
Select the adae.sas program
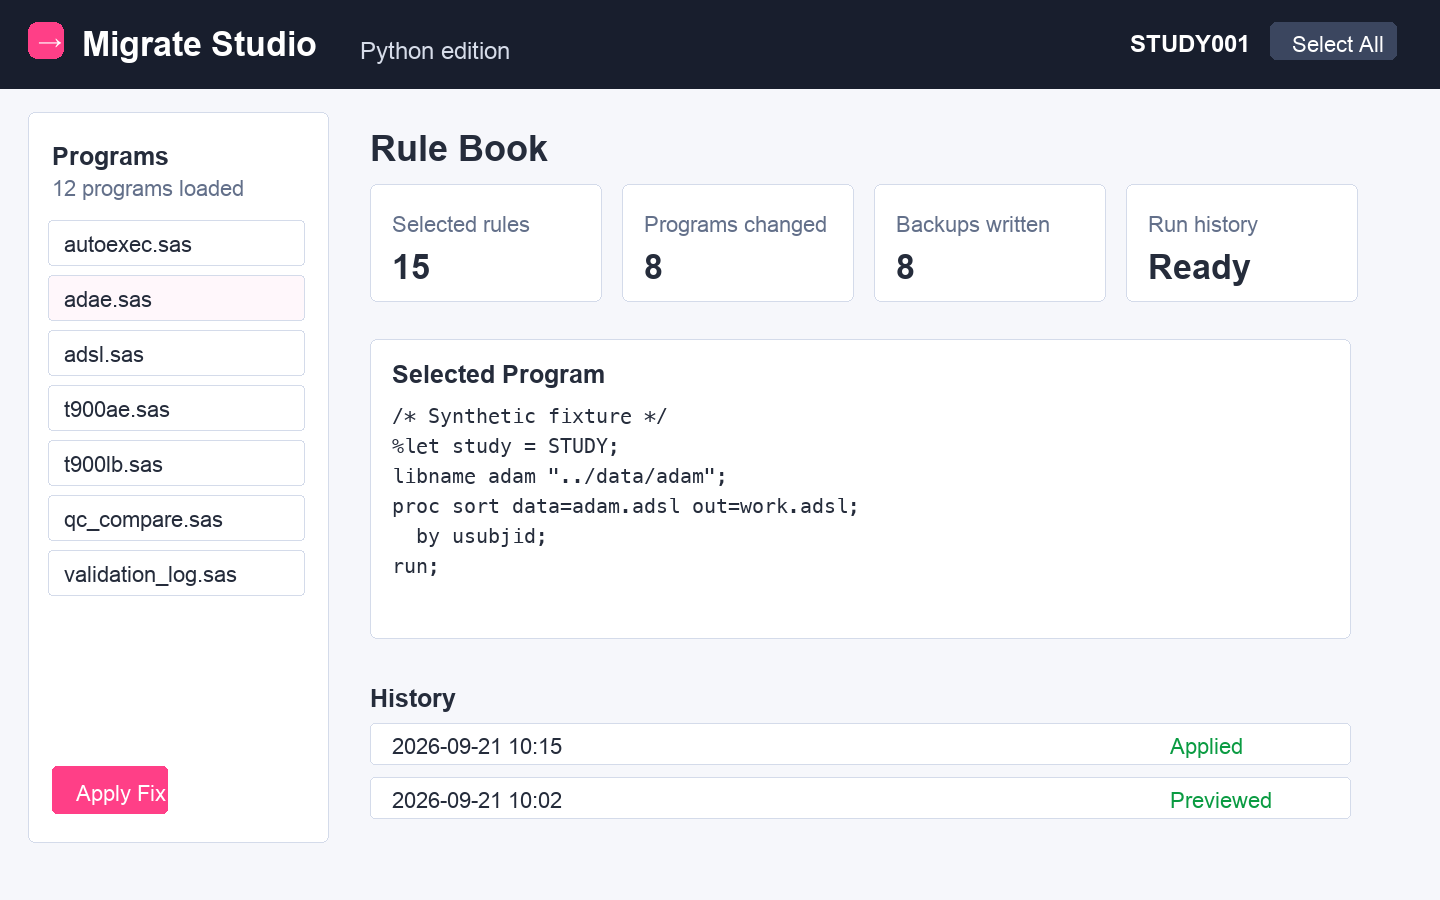click(176, 298)
